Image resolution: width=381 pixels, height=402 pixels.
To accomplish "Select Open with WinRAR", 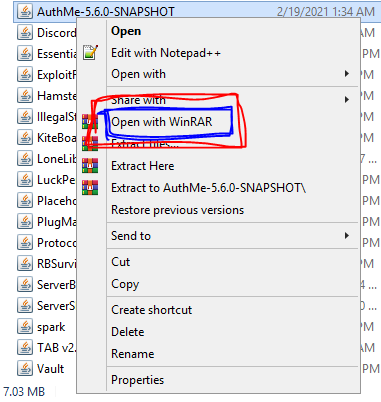I will (162, 122).
